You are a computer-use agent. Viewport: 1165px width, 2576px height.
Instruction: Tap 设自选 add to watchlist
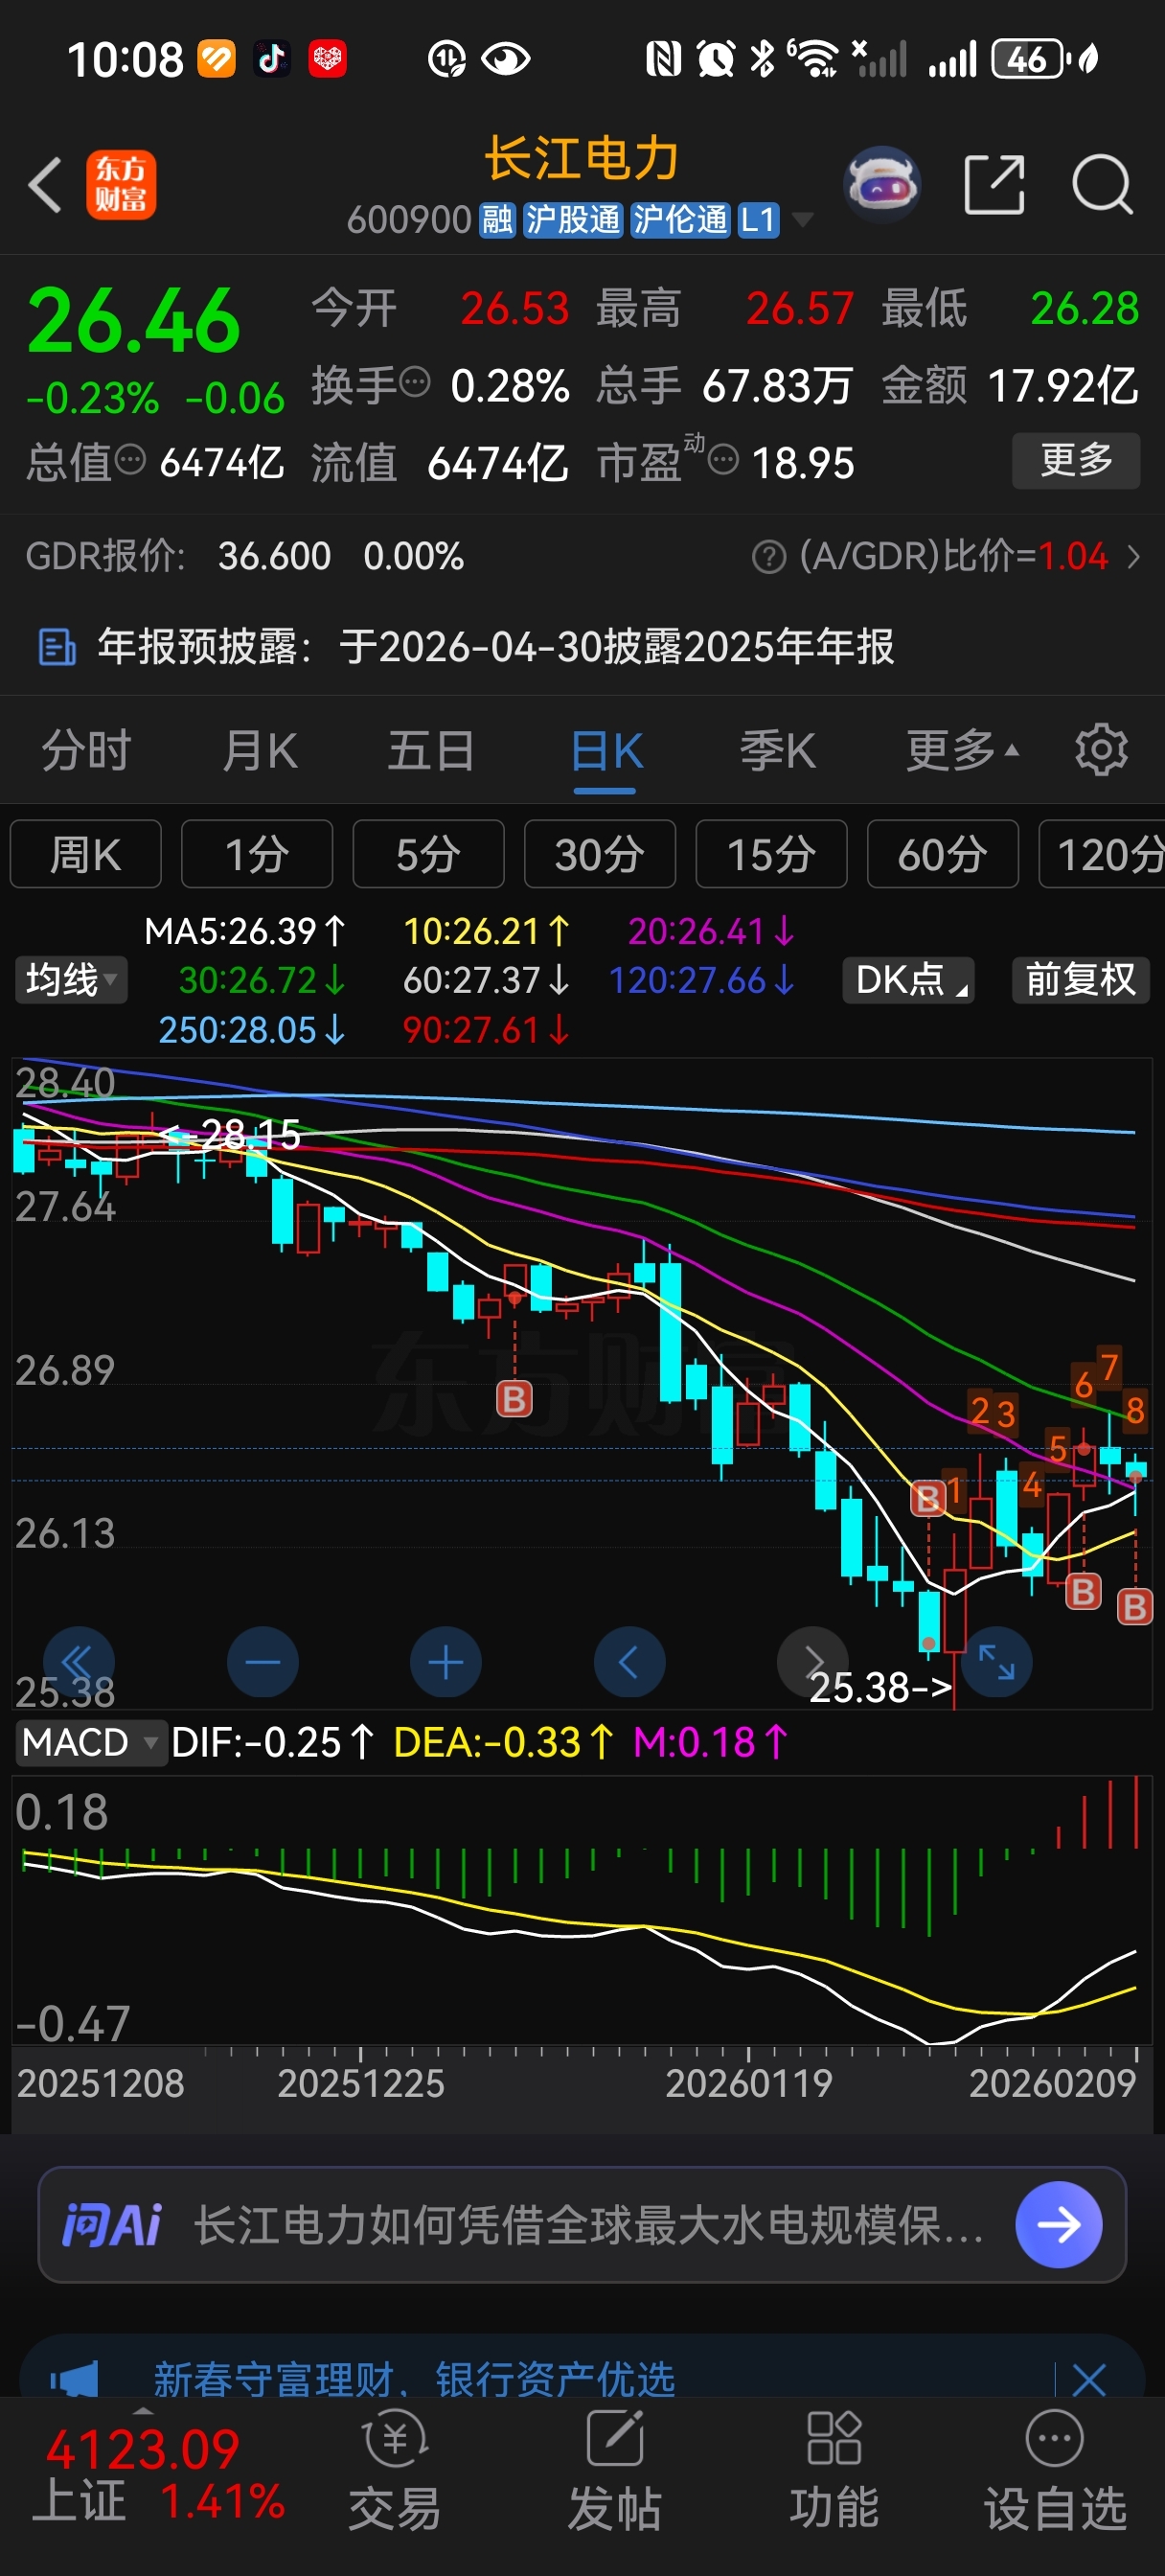point(1055,2470)
